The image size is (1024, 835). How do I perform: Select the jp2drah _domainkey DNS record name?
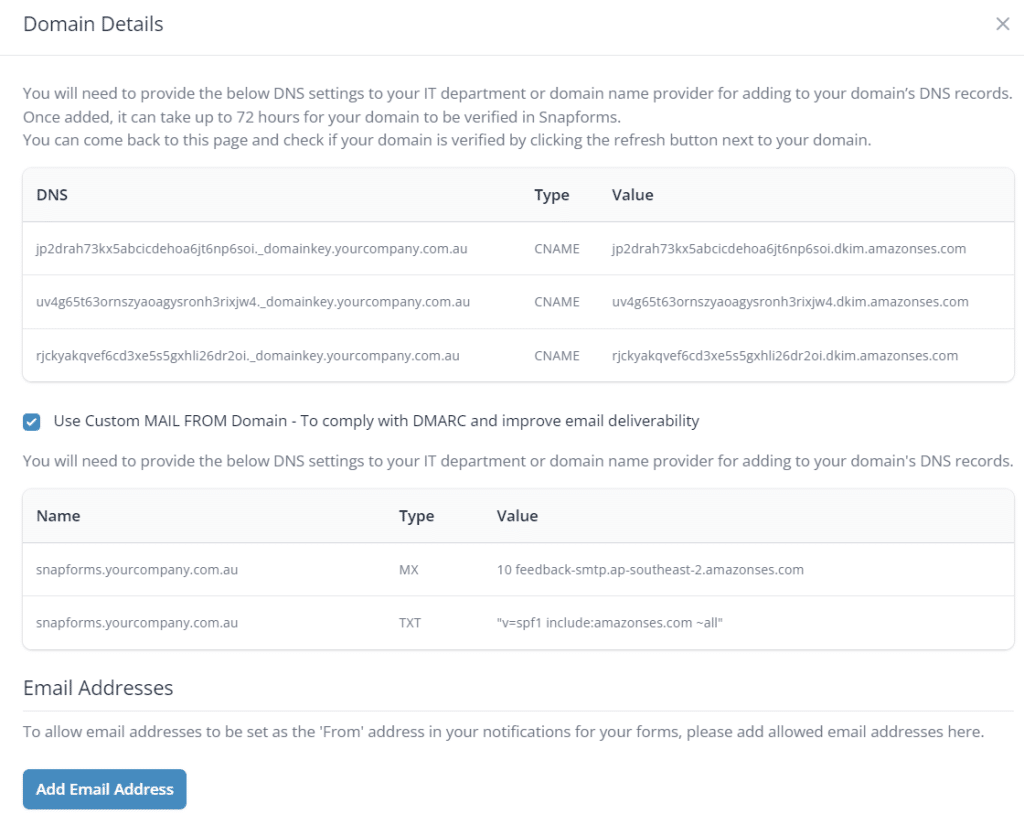tap(252, 248)
